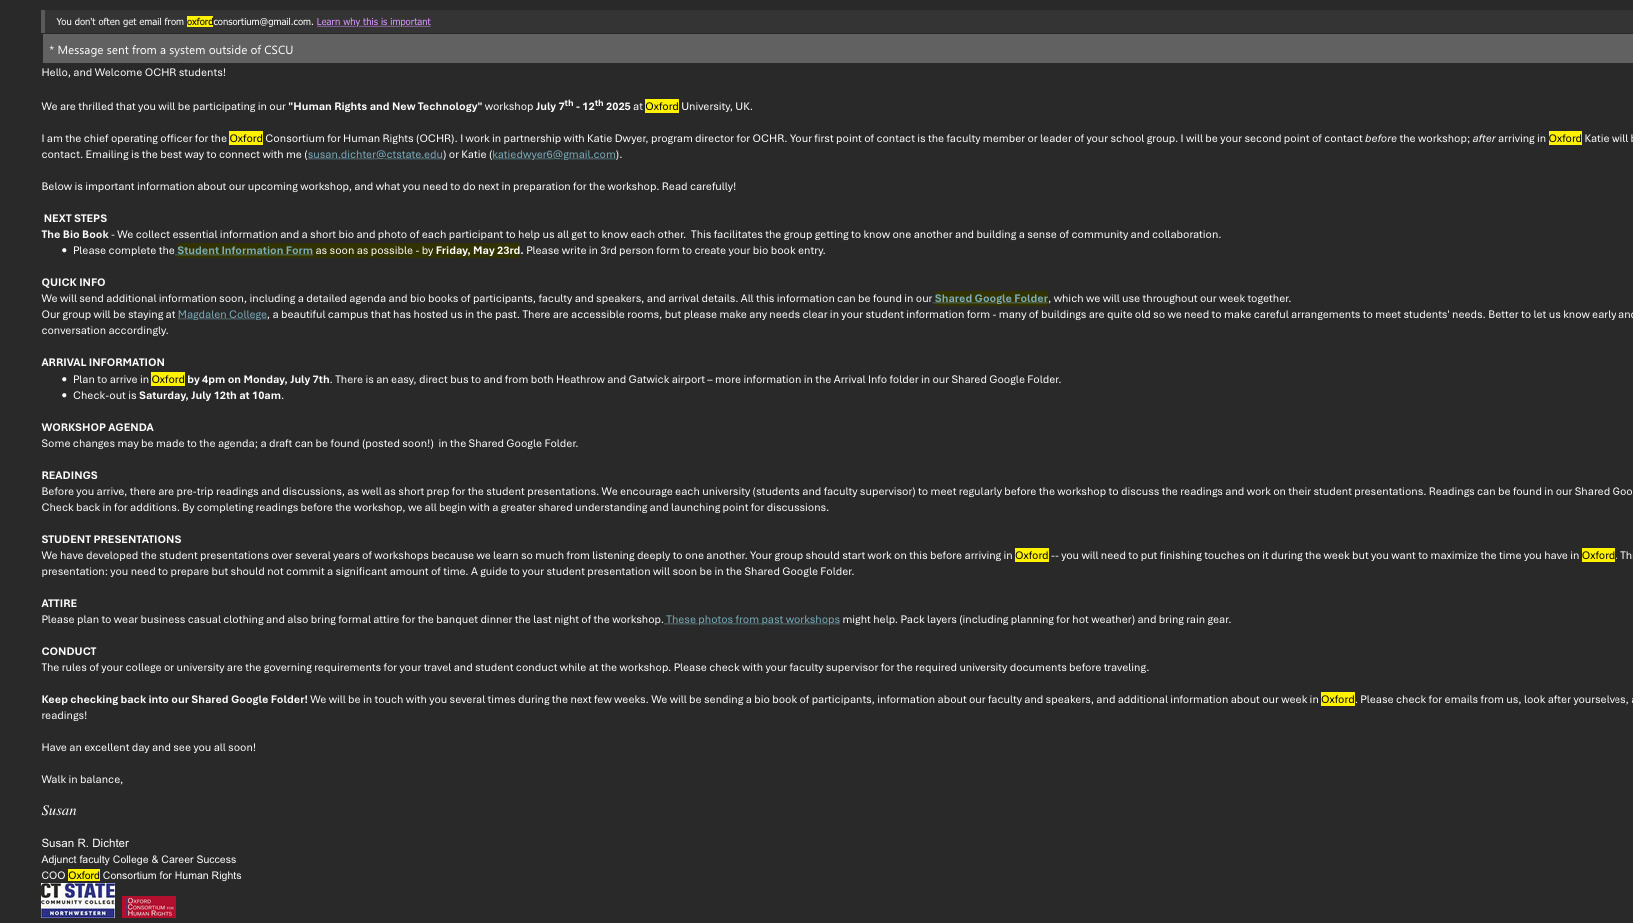This screenshot has width=1633, height=923.
Task: Click the katiedwyer6@gmail.com email link
Action: [x=554, y=154]
